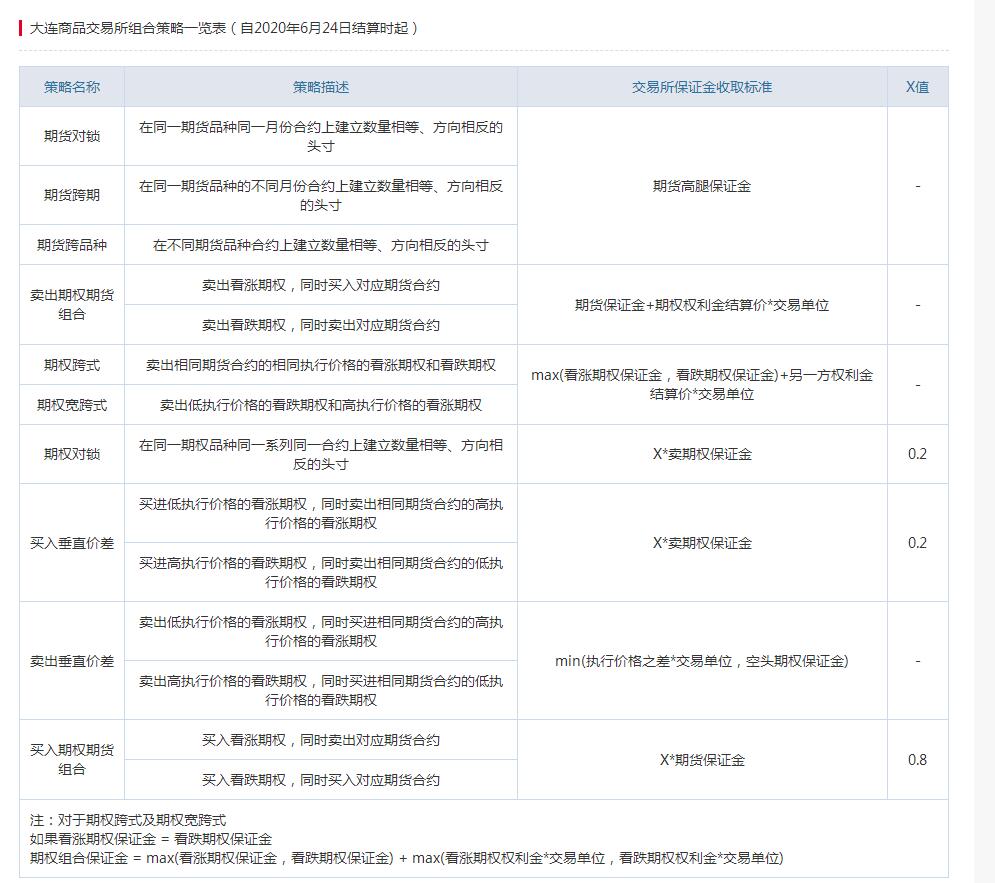The image size is (995, 883).
Task: Click note line 如果看涨期权保证金 = 看跌期权保证金
Action: tap(150, 839)
